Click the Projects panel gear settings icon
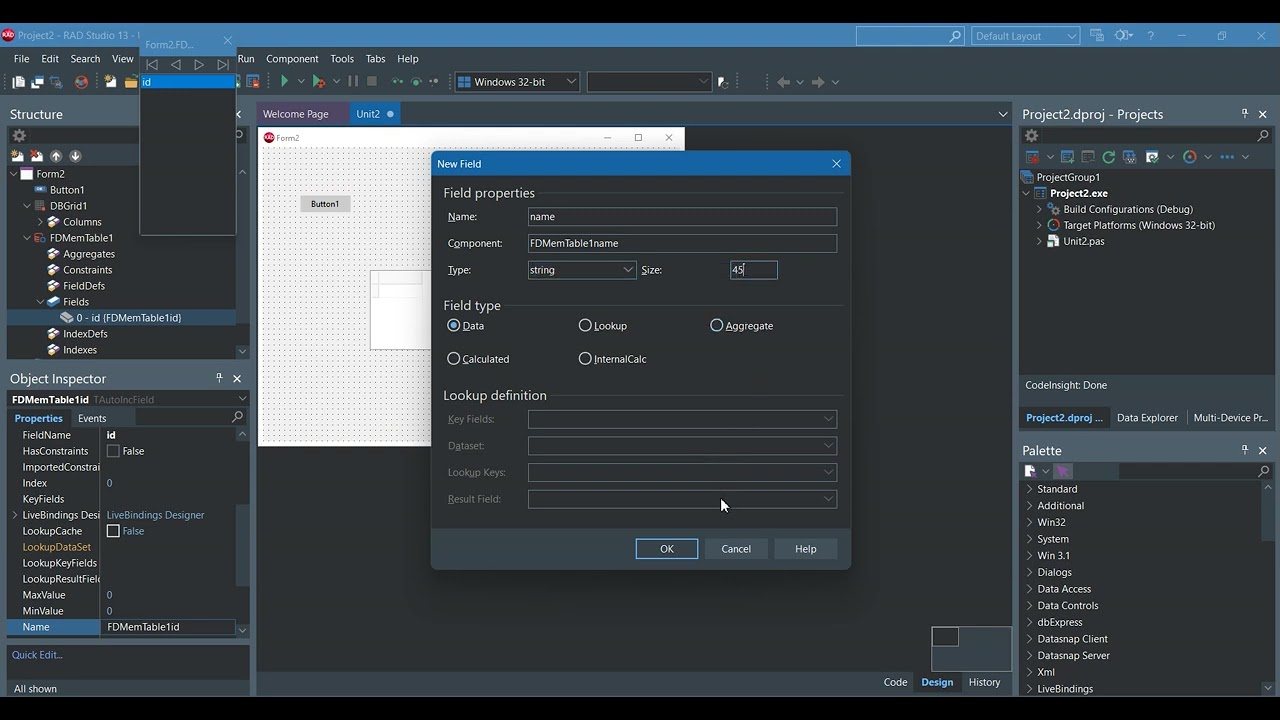The image size is (1280, 720). [1032, 136]
